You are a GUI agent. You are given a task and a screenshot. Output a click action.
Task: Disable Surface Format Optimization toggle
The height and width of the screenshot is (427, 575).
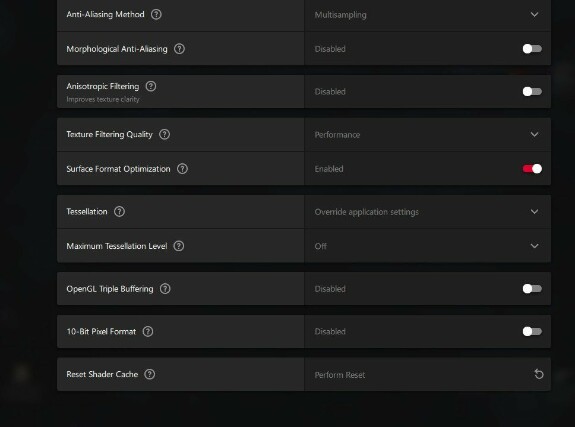[x=532, y=169]
